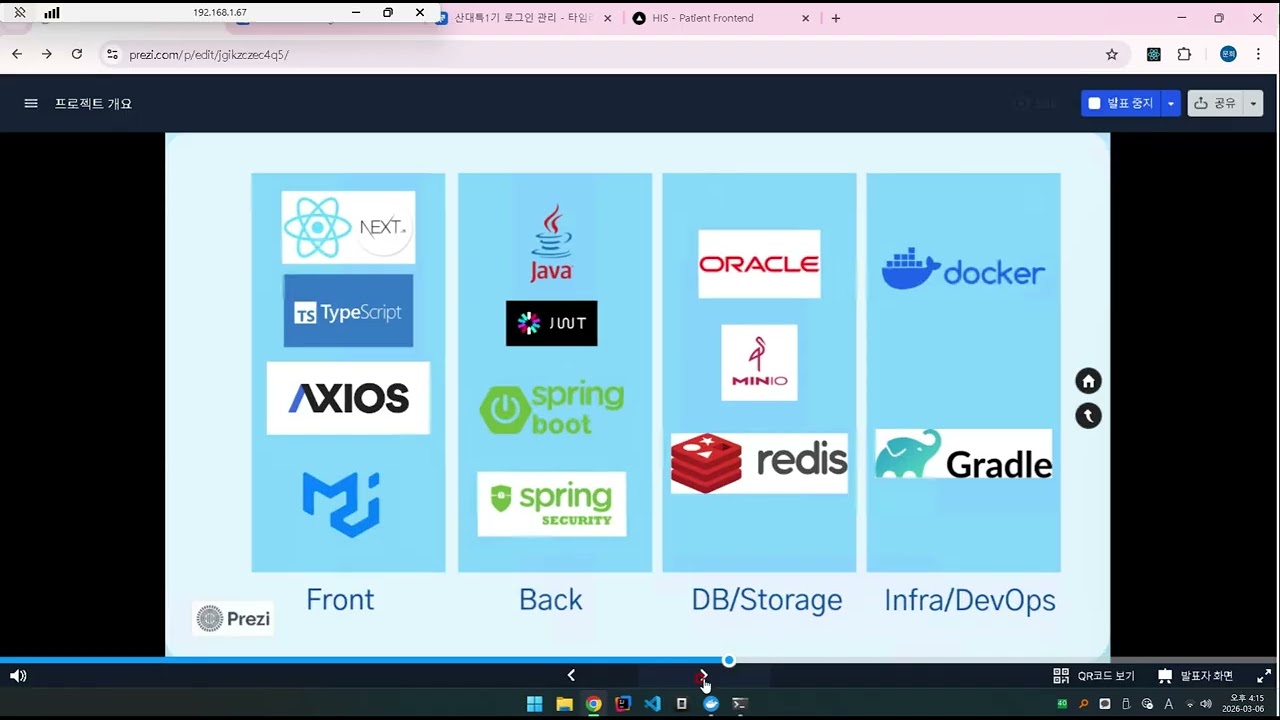Open File Explorer from the taskbar
1280x720 pixels.
(564, 704)
